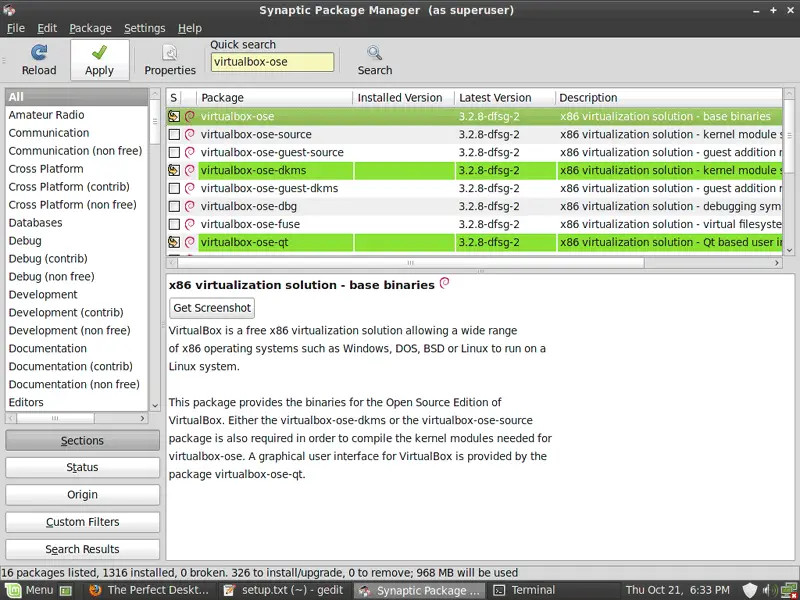Viewport: 800px width, 600px height.
Task: Select the Databases section
Action: point(77,222)
